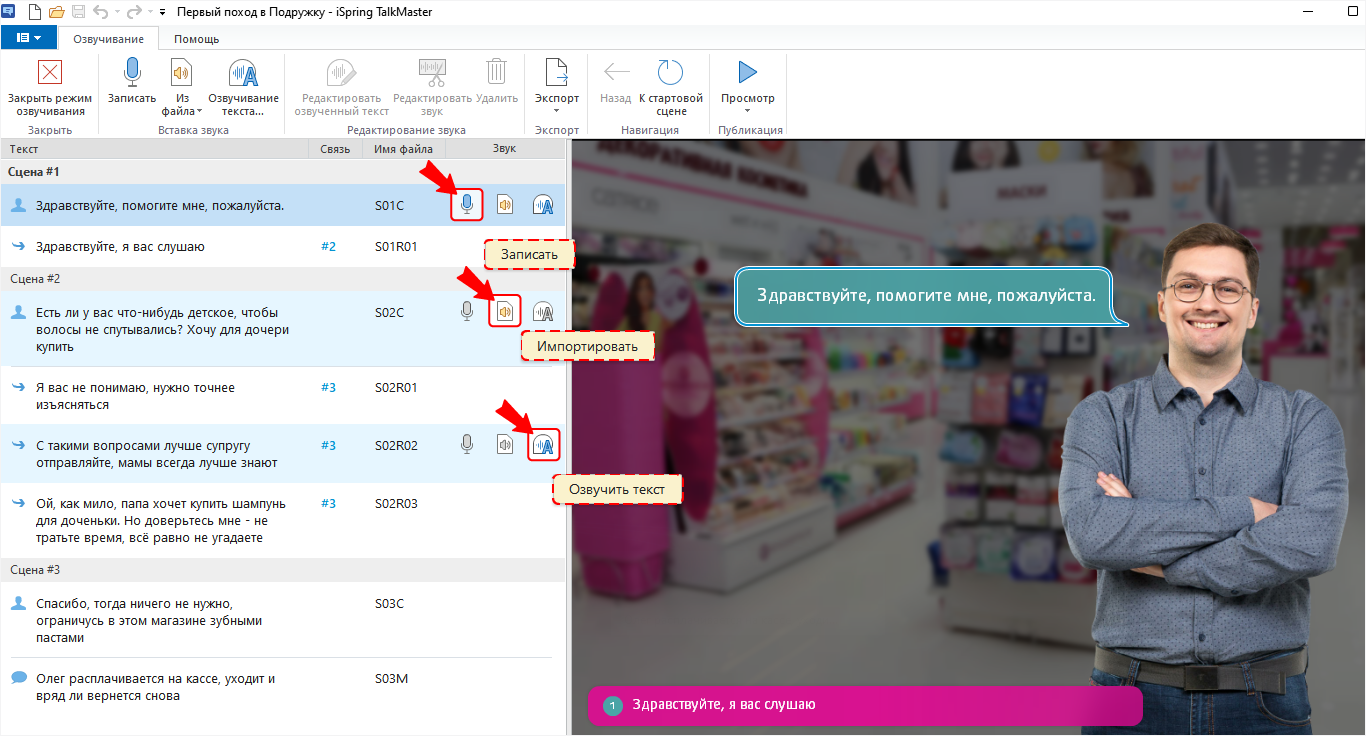
Task: Click the Имя файла column header
Action: coord(404,149)
